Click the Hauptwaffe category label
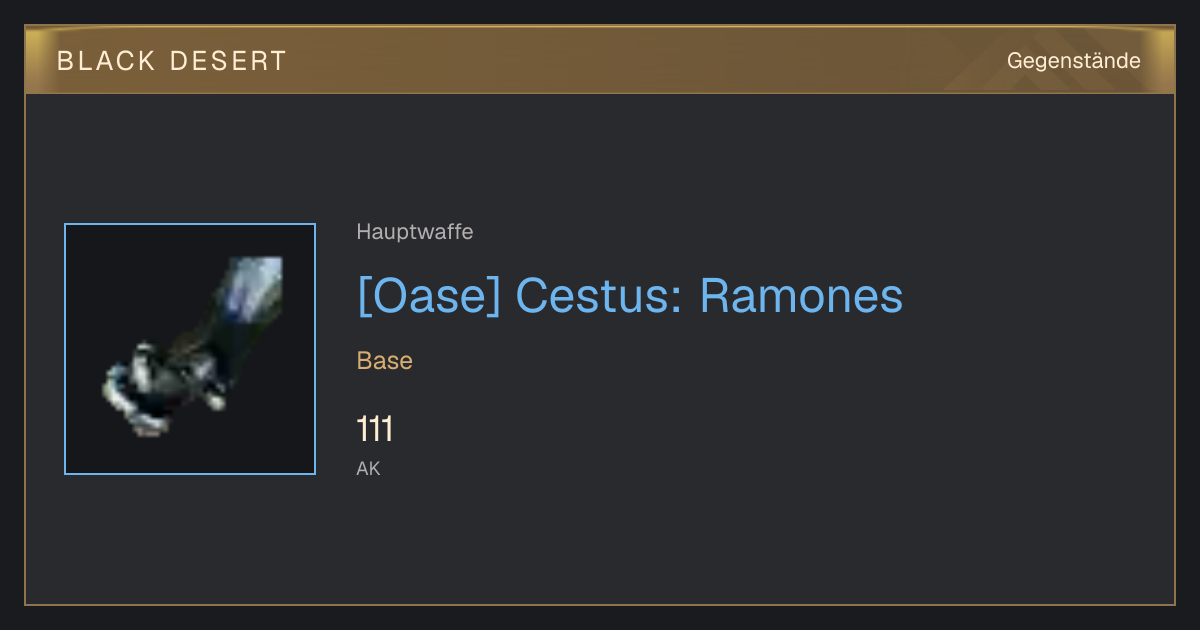 pyautogui.click(x=415, y=232)
